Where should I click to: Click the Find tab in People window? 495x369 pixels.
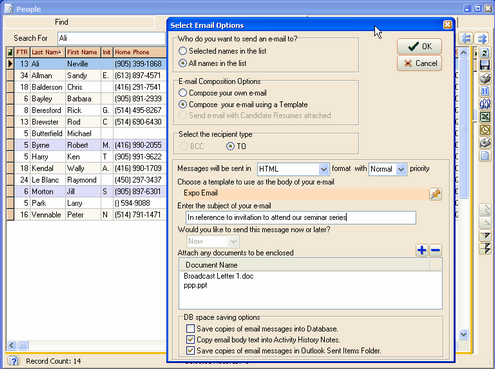[x=61, y=22]
